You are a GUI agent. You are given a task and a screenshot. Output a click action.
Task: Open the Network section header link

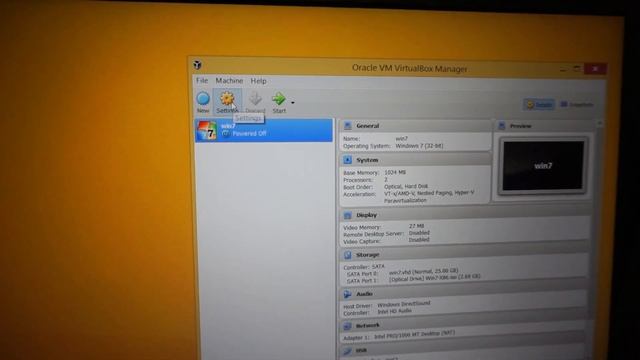click(367, 326)
